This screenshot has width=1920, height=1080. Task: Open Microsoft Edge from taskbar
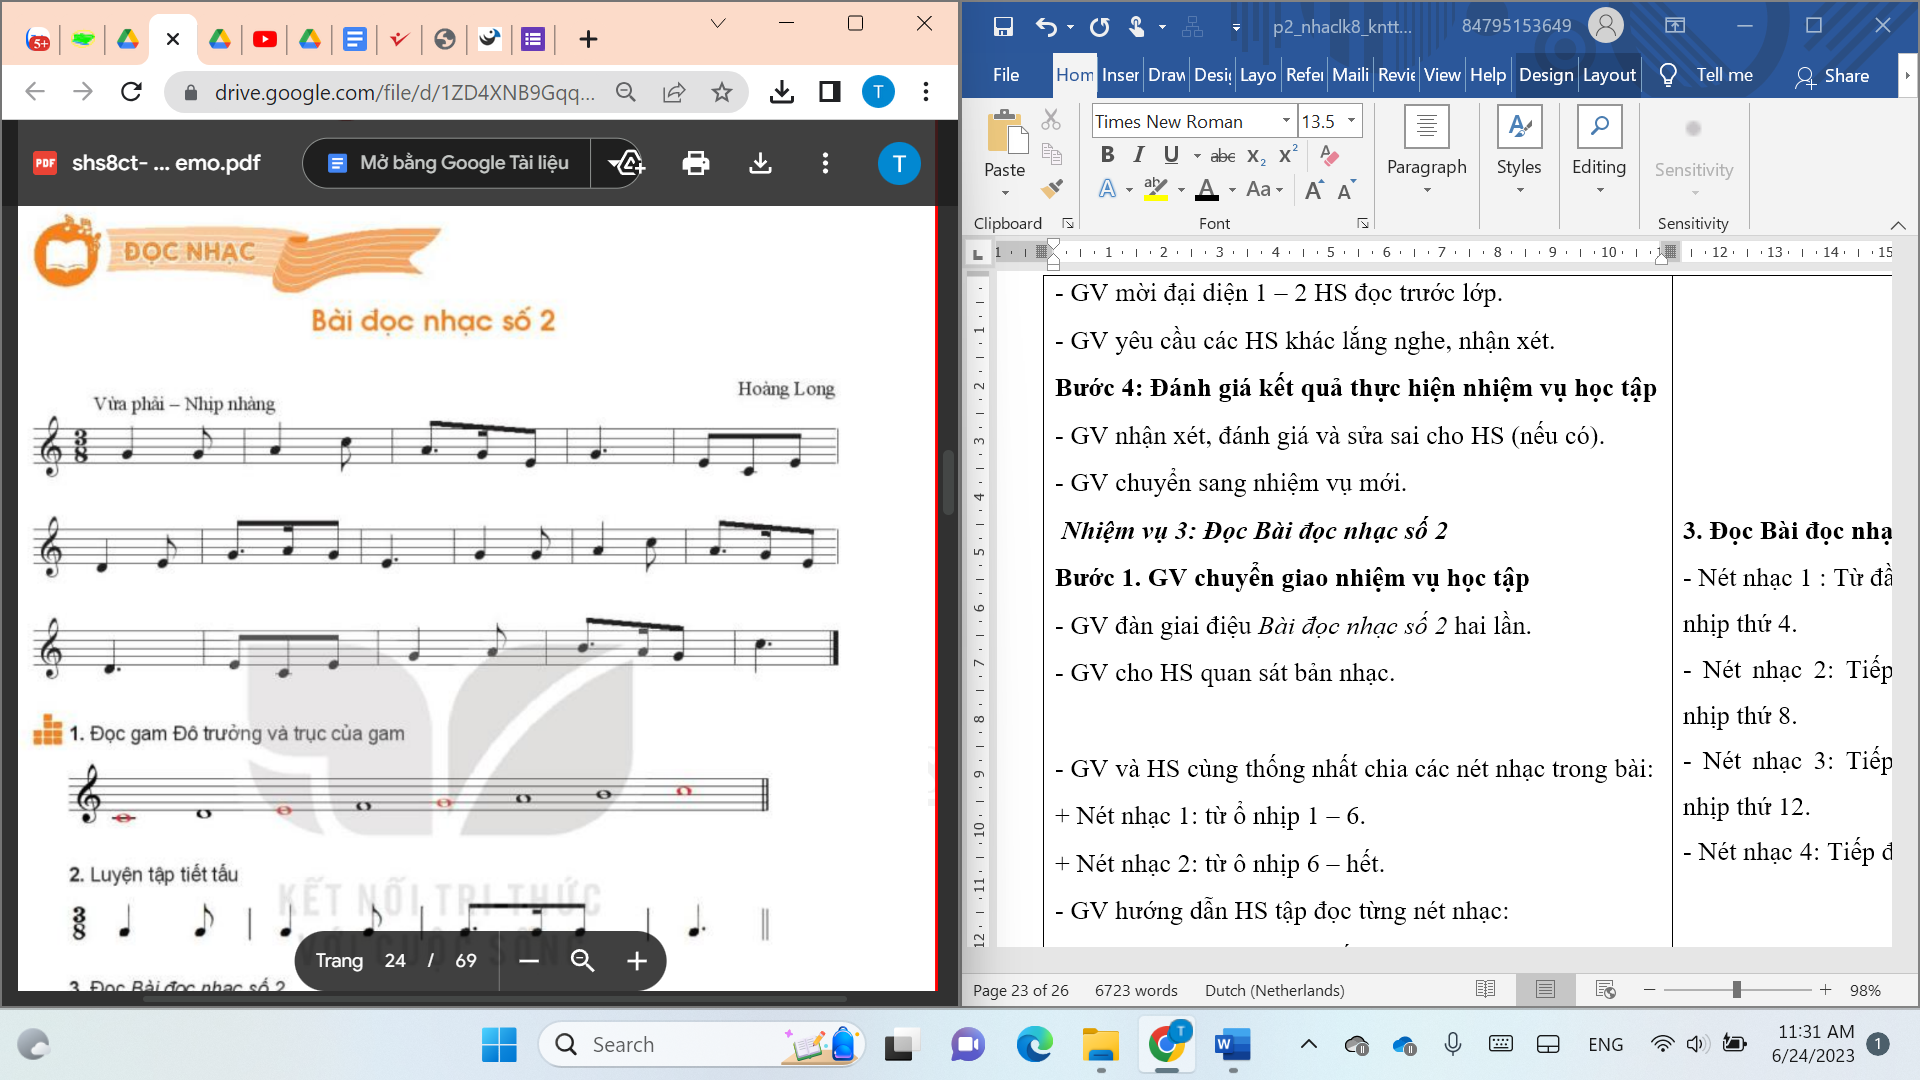[1034, 1045]
